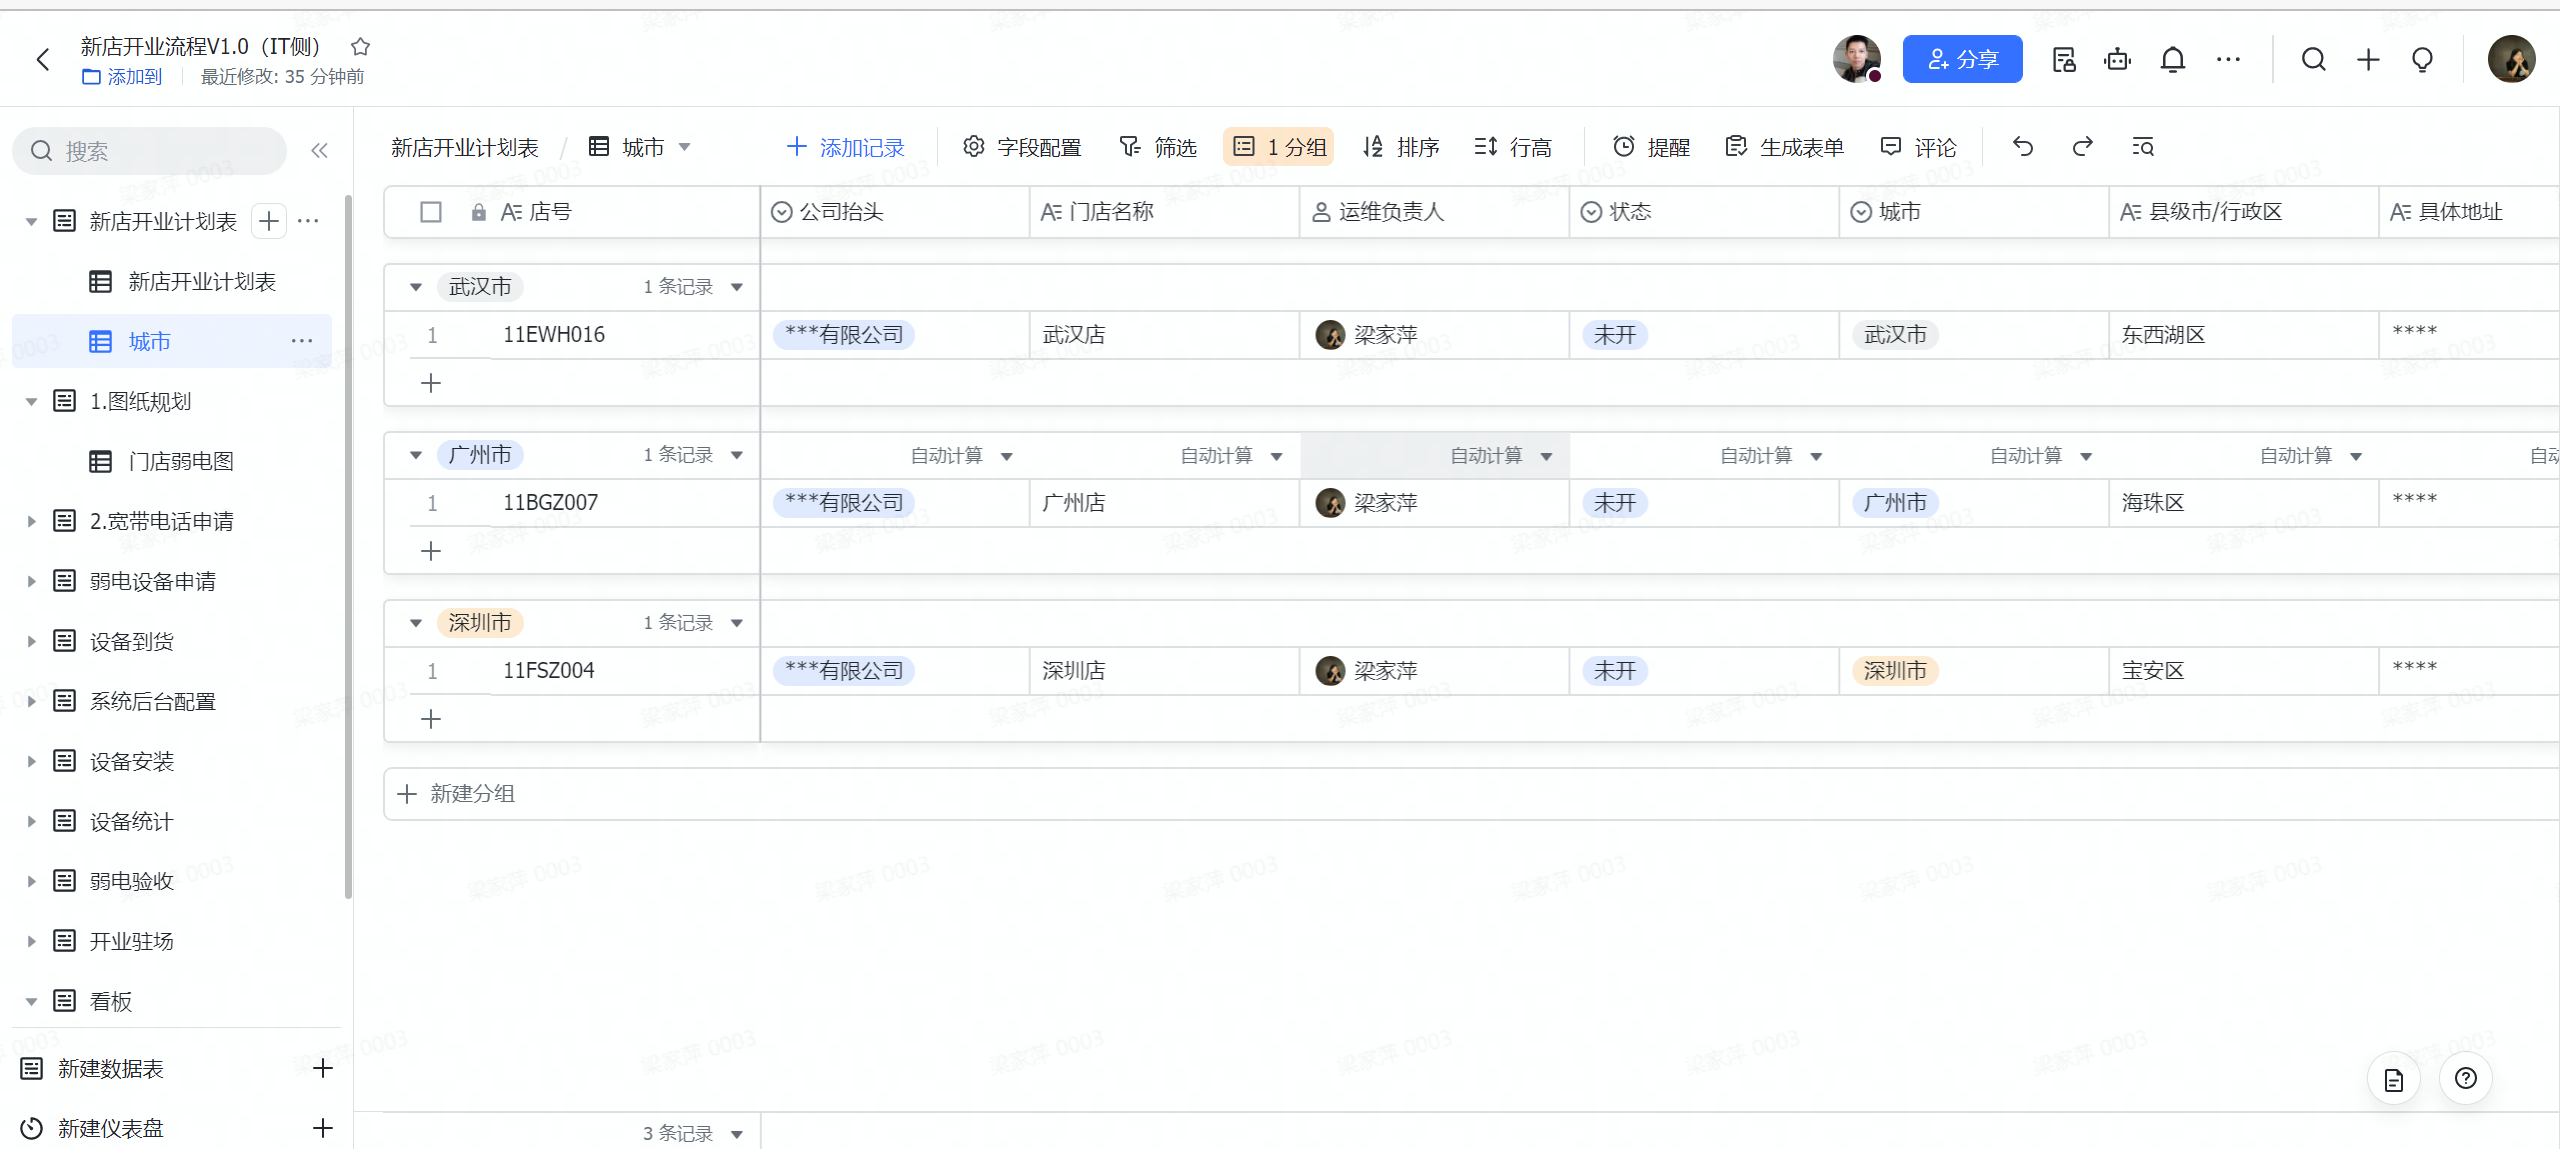Image resolution: width=2560 pixels, height=1149 pixels.
Task: Open the 设备统计 table
Action: click(x=132, y=821)
